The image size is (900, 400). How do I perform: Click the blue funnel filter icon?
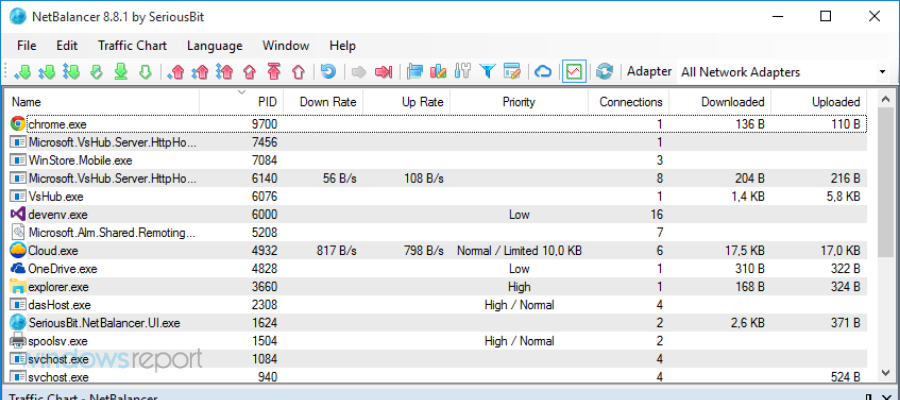[x=487, y=72]
